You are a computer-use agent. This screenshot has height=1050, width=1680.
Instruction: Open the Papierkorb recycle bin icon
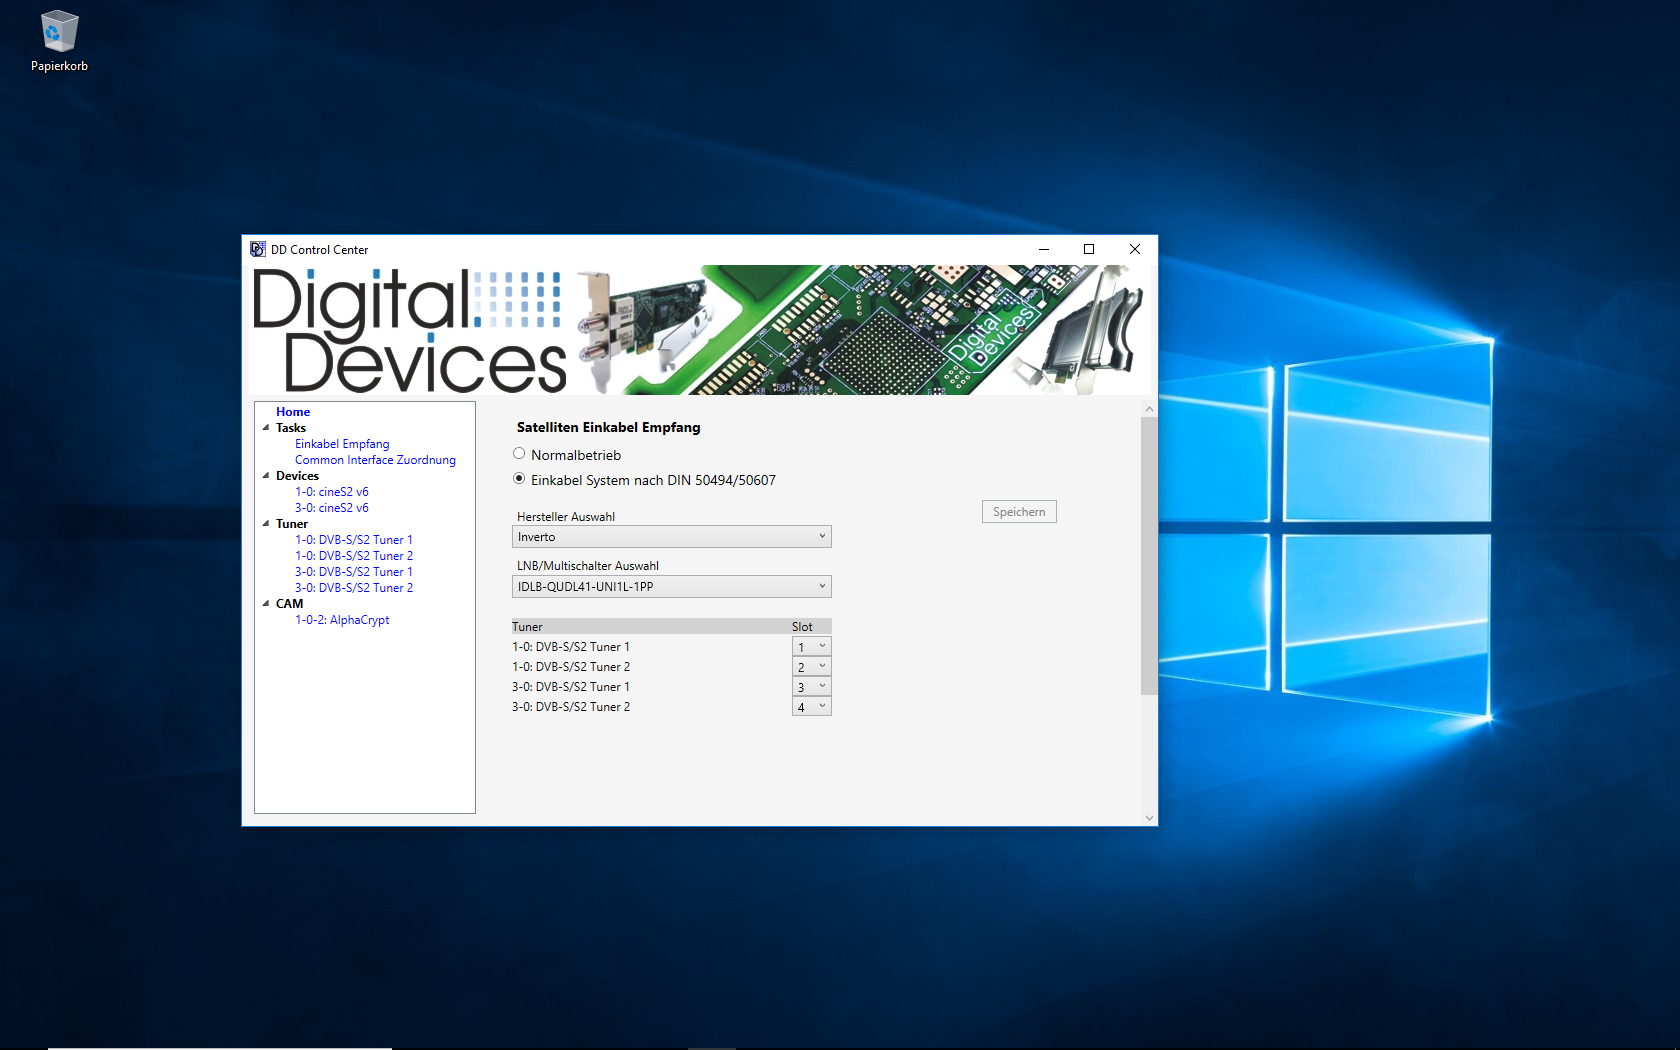pos(59,42)
